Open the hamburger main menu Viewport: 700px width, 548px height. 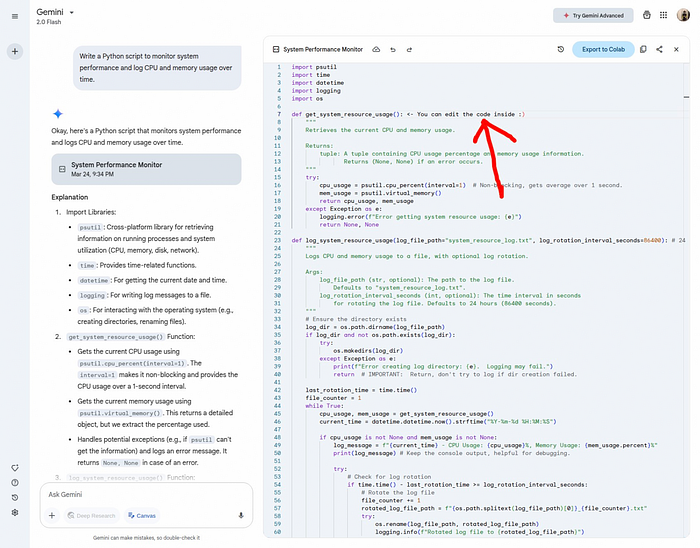point(15,17)
